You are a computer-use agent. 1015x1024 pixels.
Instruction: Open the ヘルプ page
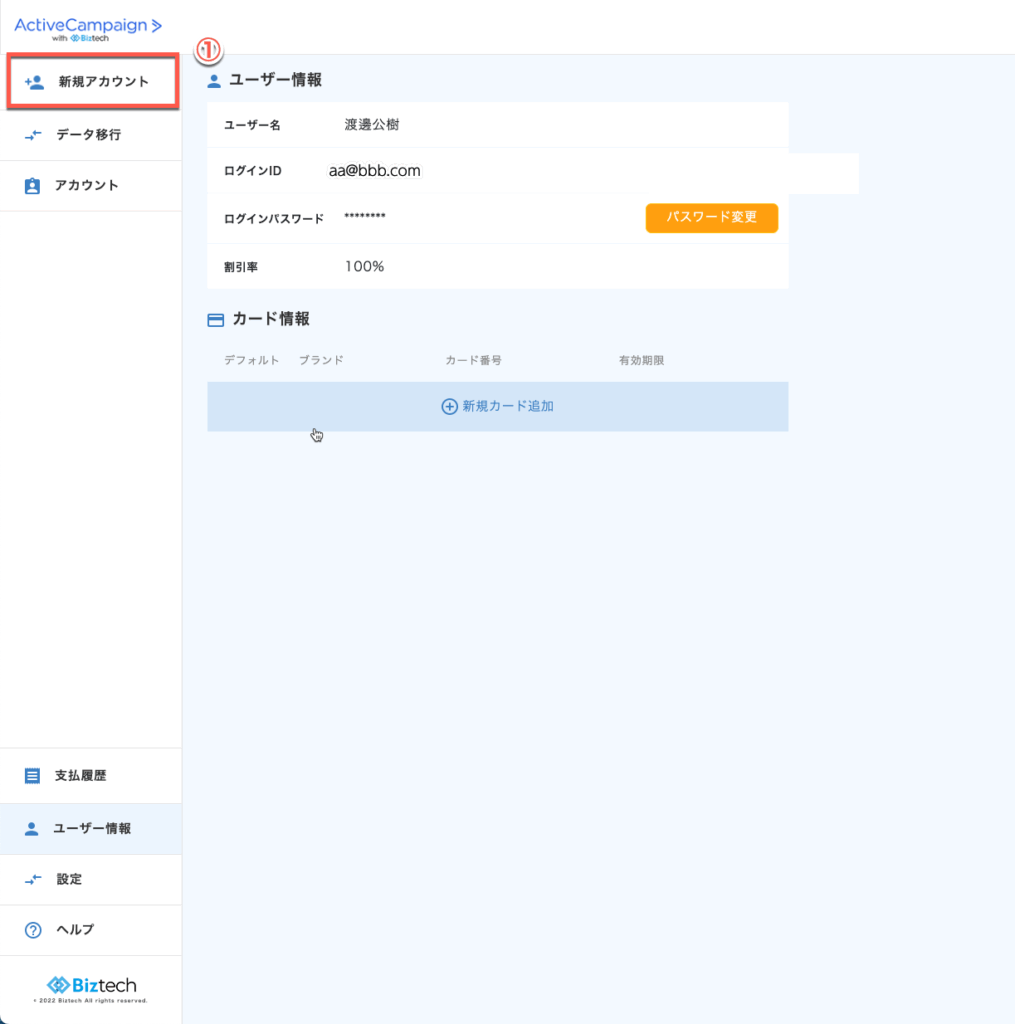pyautogui.click(x=74, y=930)
